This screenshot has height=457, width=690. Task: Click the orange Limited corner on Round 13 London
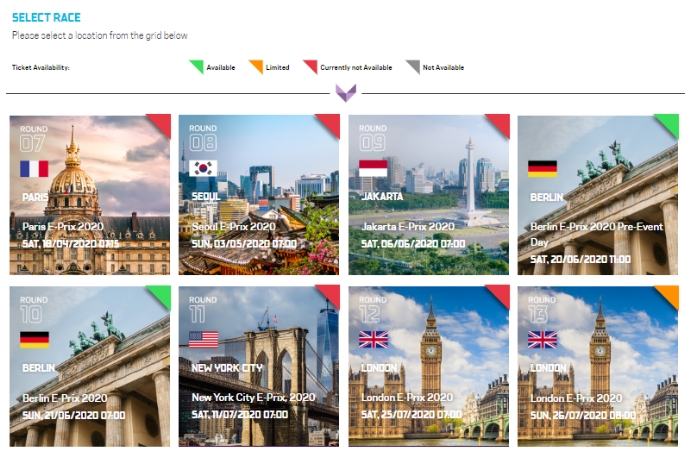tap(669, 296)
